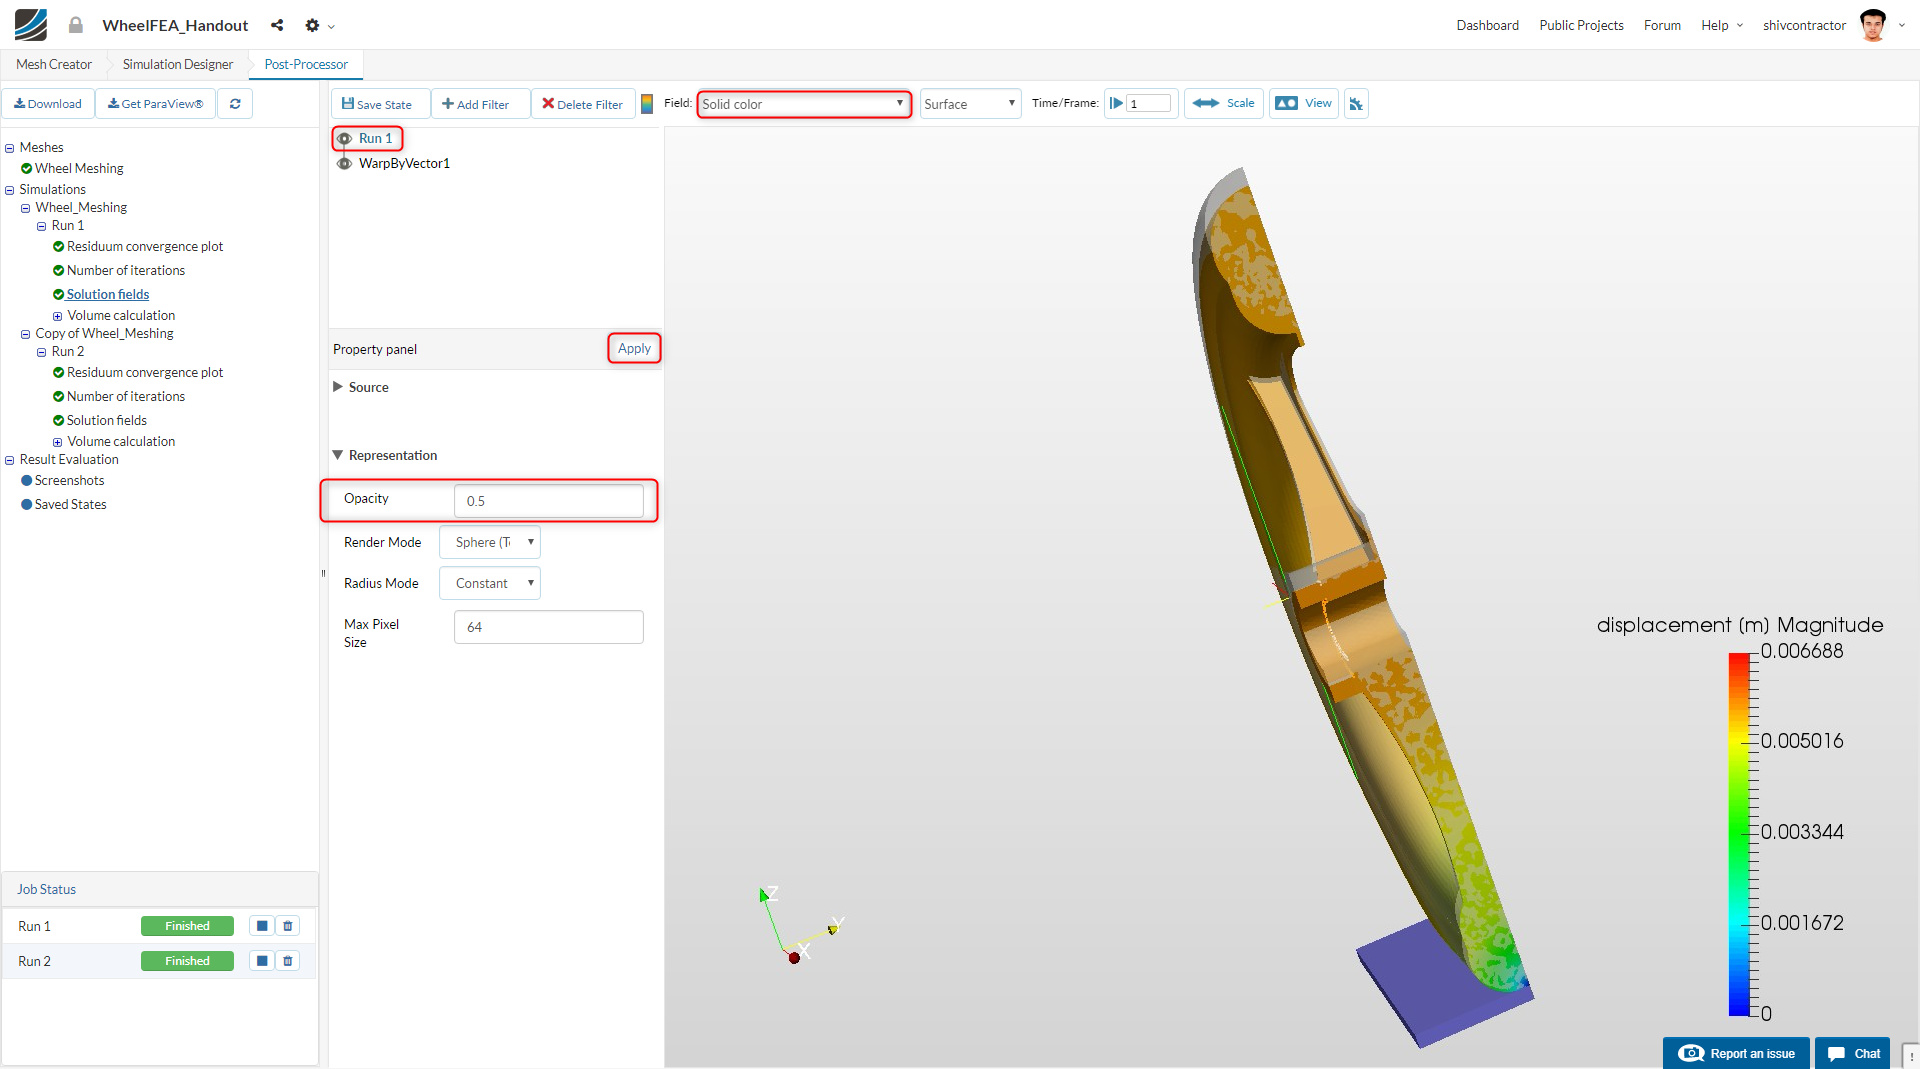
Task: Toggle visibility of WarpByVector1 filter
Action: 344,164
